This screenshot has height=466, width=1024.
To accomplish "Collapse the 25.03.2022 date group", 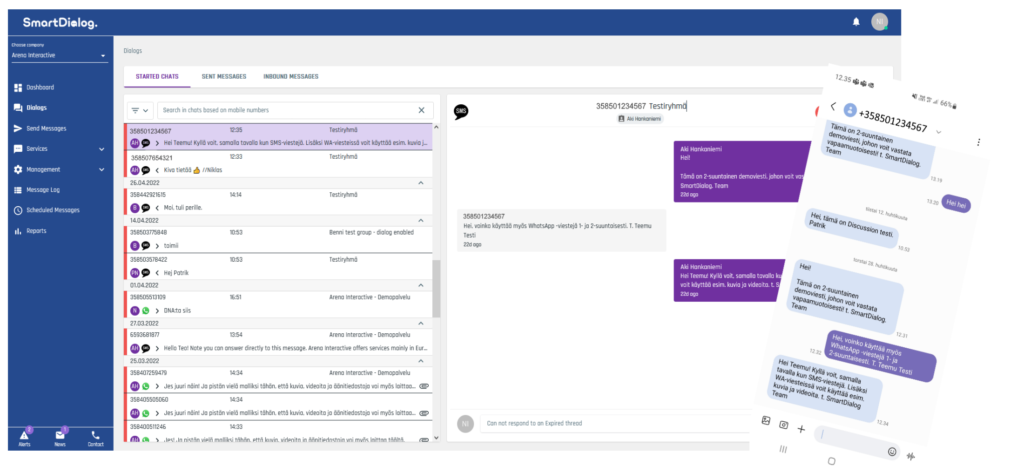I will tap(421, 361).
